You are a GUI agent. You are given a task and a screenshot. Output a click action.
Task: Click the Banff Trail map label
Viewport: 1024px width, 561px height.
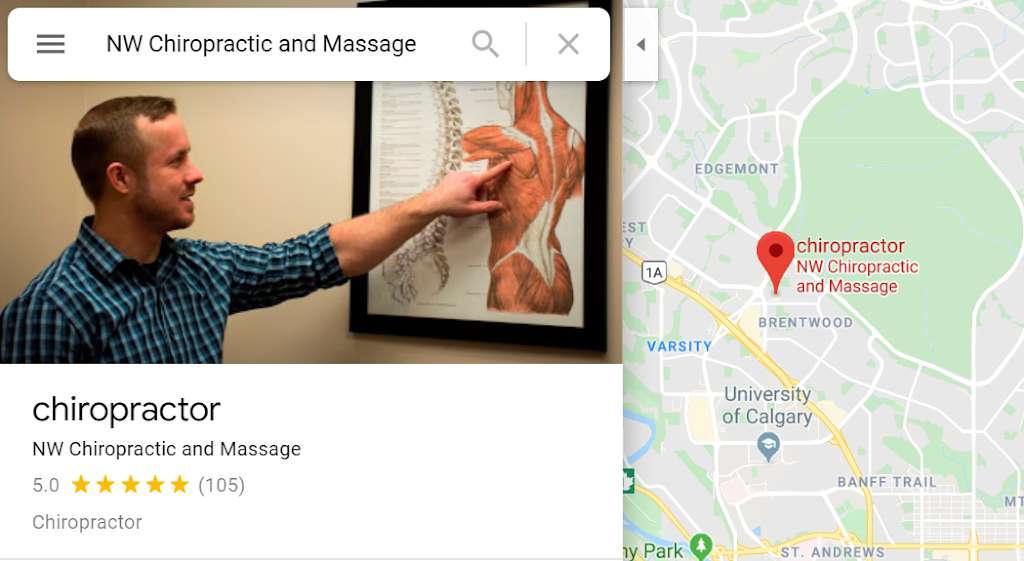[887, 483]
